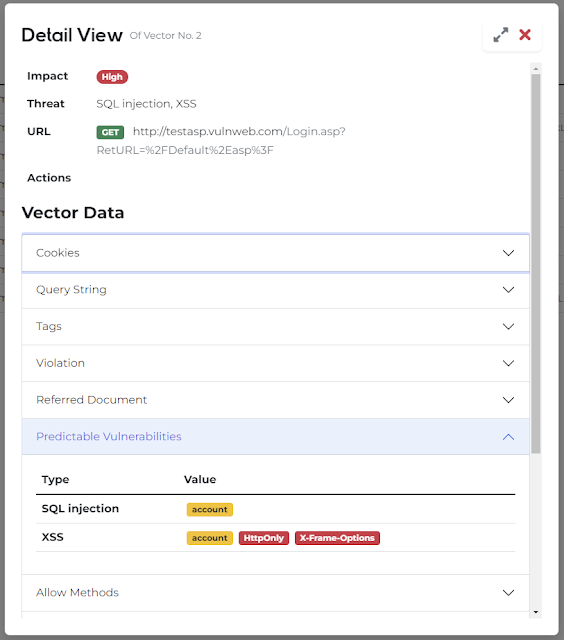Select the 'SQL injection, XSS' threat text
564x640 pixels.
pyautogui.click(x=147, y=104)
